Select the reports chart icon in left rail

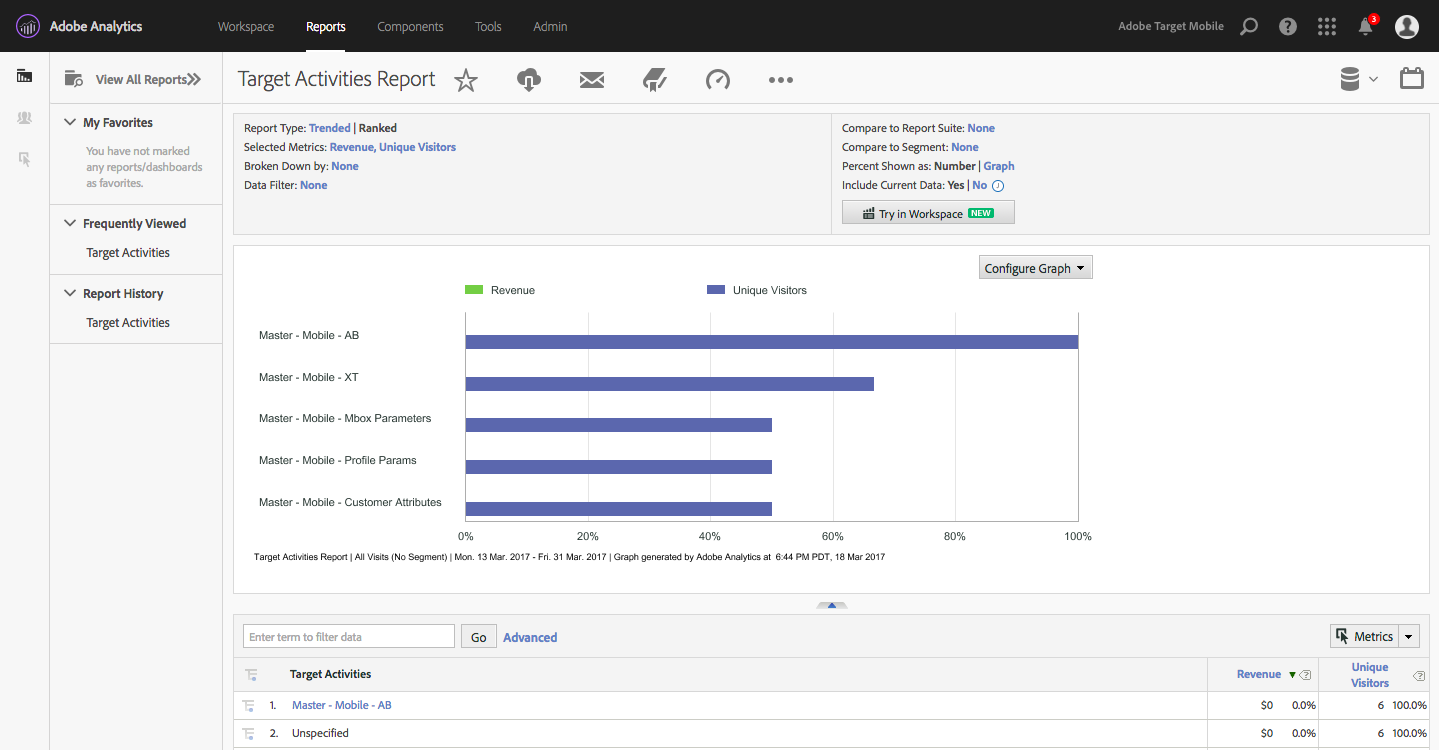(x=25, y=76)
